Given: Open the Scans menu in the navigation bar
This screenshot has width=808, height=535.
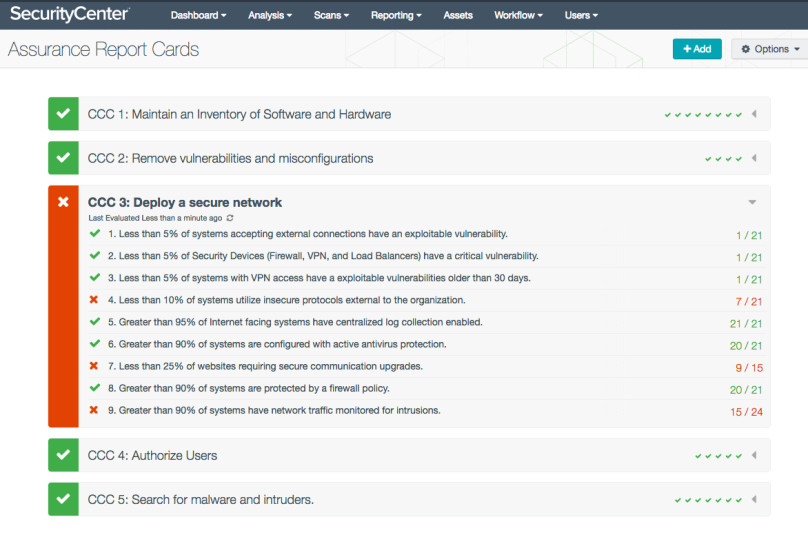Looking at the screenshot, I should pos(331,15).
